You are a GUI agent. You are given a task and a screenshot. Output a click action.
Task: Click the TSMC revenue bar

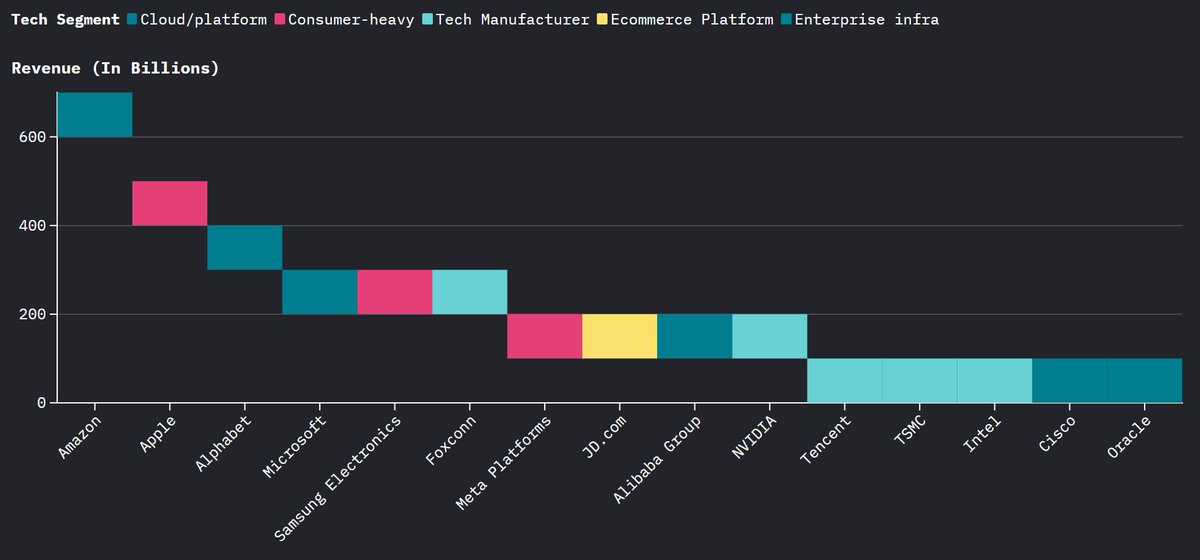pos(920,380)
